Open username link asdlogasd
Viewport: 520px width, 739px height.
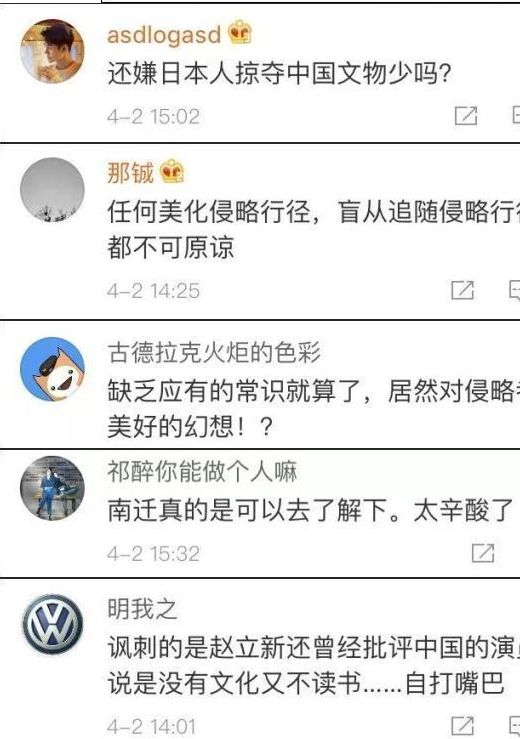coord(164,35)
